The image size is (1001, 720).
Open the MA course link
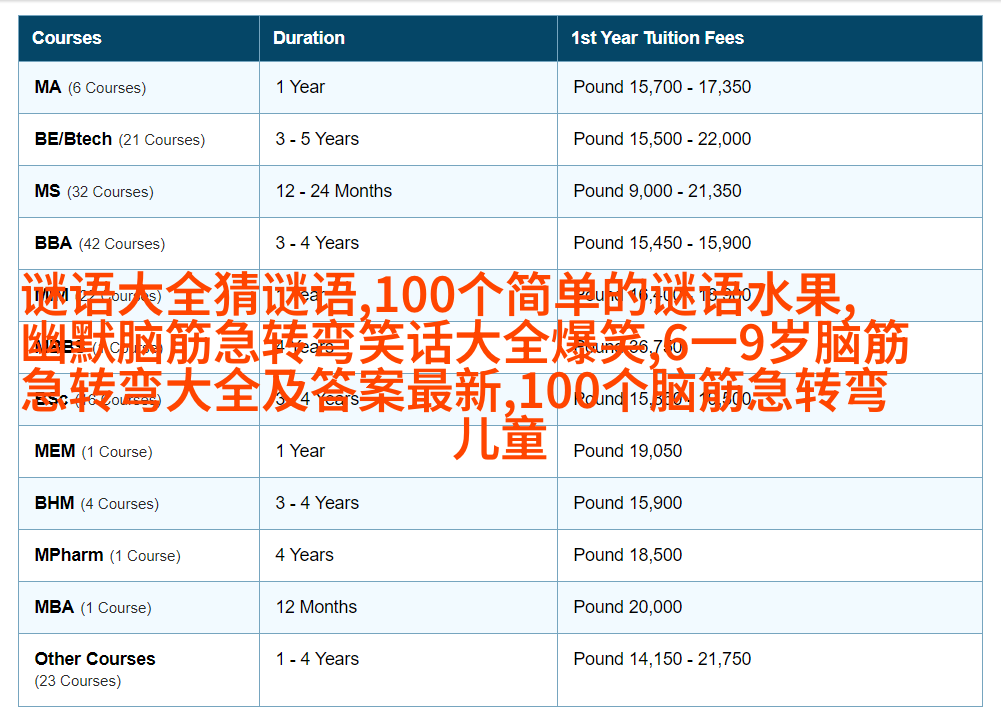tap(48, 87)
